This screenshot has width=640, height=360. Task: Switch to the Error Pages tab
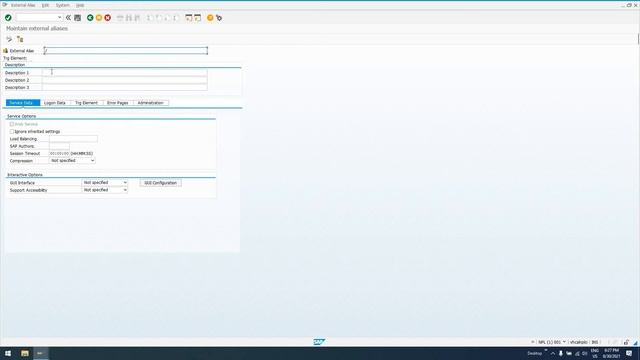pyautogui.click(x=118, y=103)
